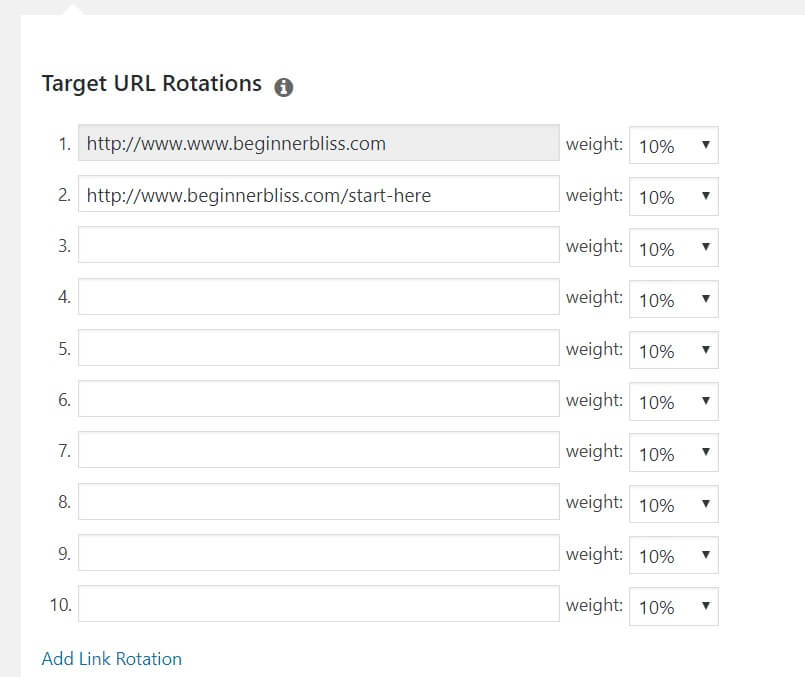Open weight dropdown for rotation 2
805x677 pixels.
click(673, 196)
